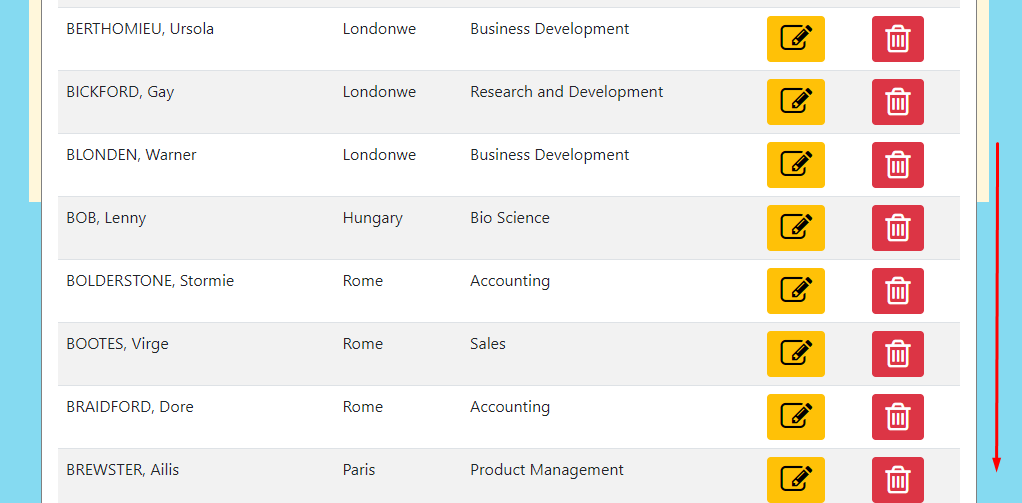Click Hungary location cell
This screenshot has height=503, width=1022.
[x=372, y=218]
